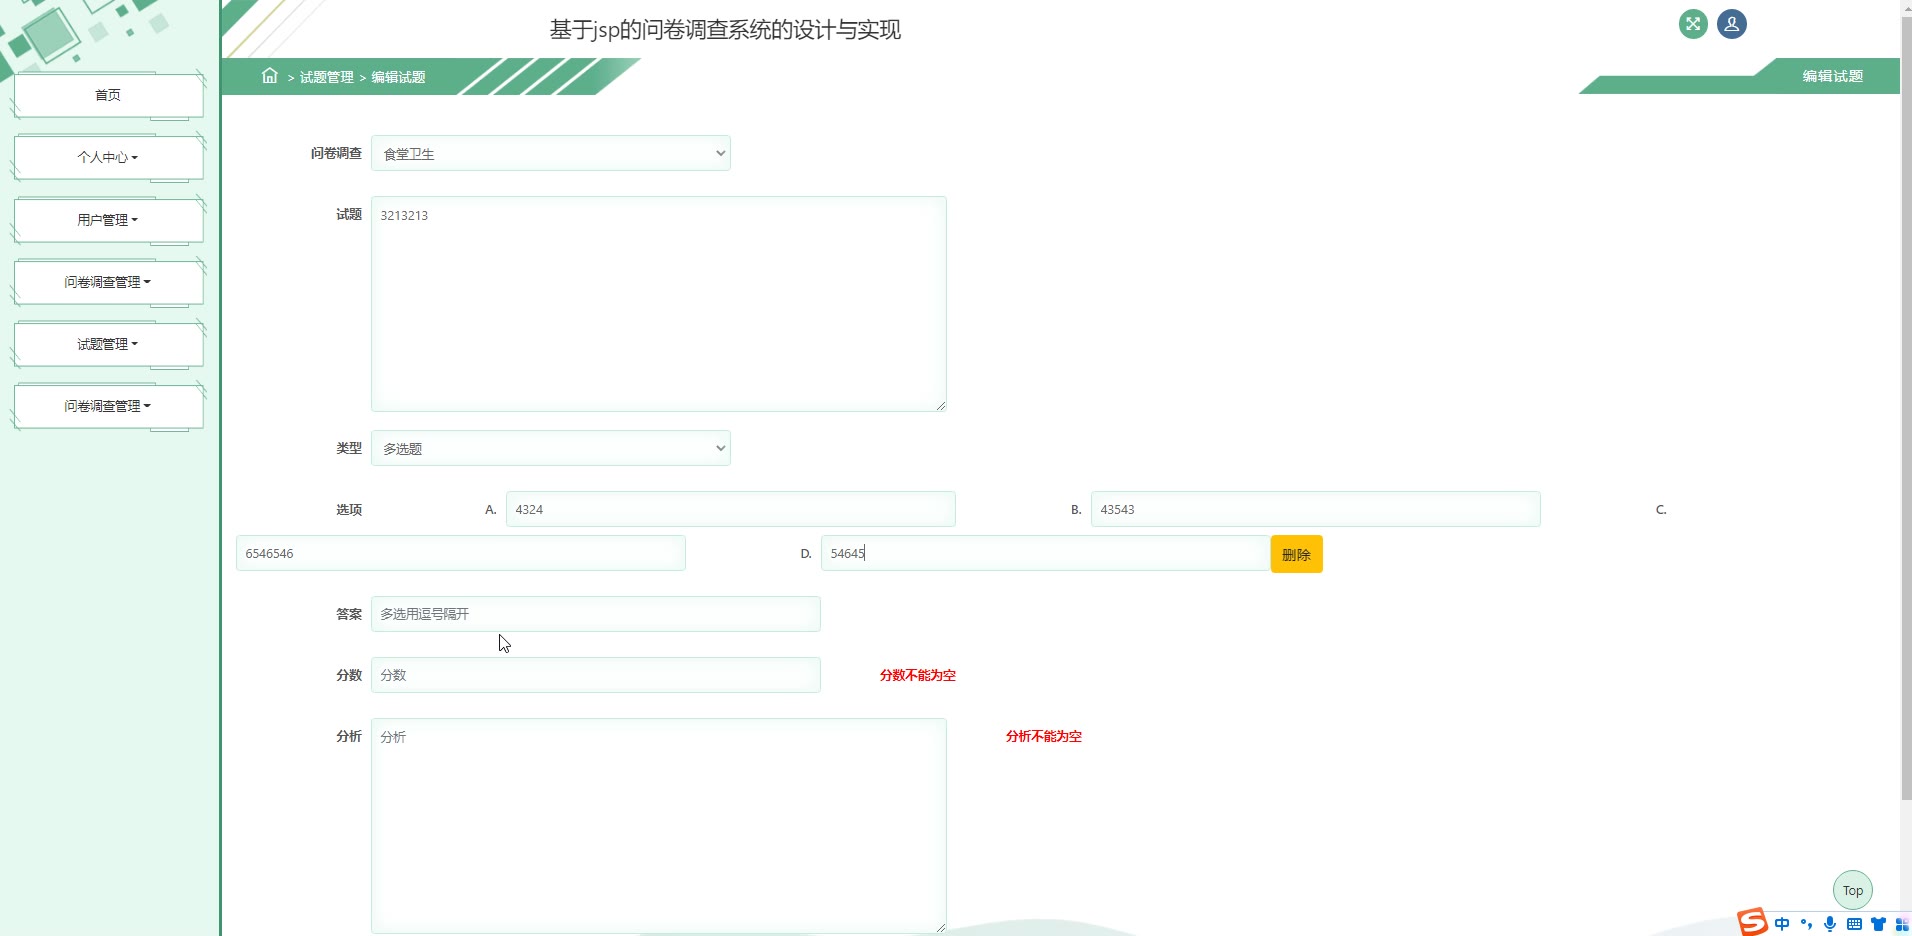Expand the first 问卷调查管理 sidebar menu
Viewport: 1912px width, 936px height.
point(108,282)
